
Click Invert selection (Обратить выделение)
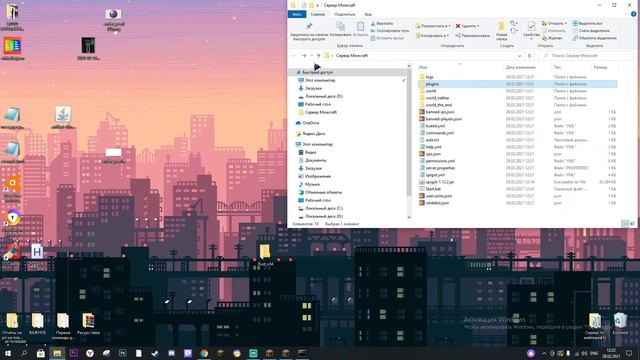[x=594, y=38]
